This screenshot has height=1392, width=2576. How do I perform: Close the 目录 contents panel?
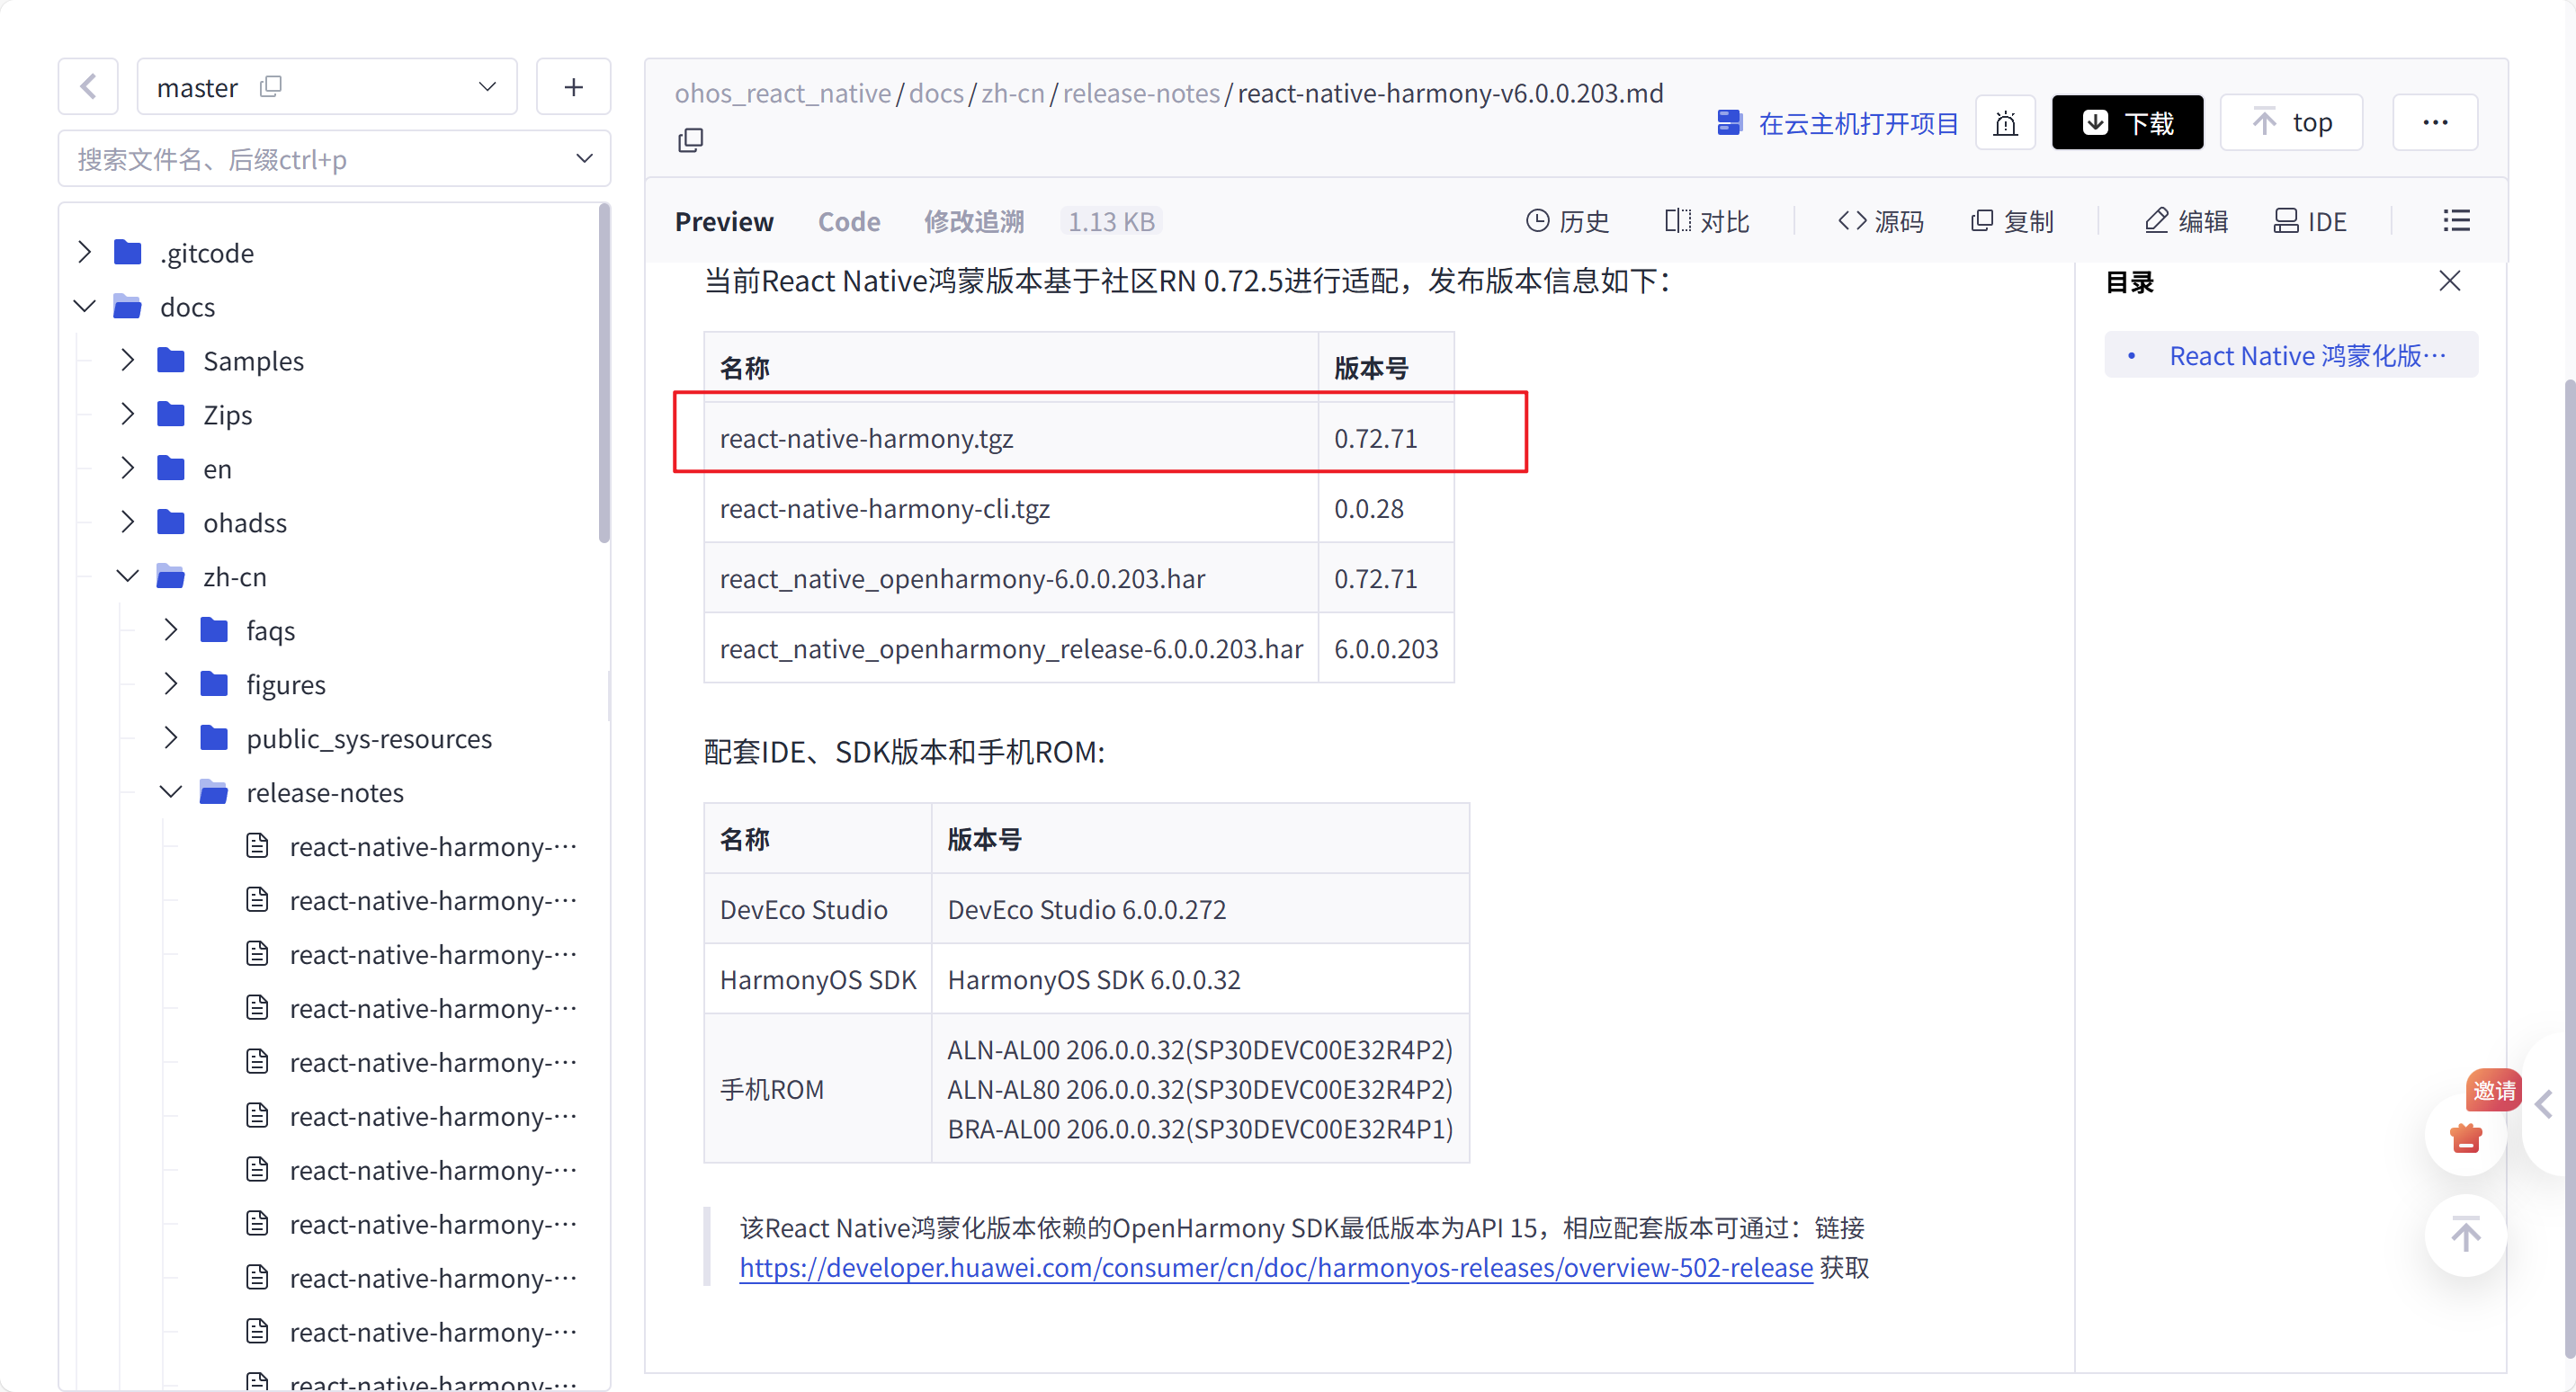pyautogui.click(x=2449, y=281)
